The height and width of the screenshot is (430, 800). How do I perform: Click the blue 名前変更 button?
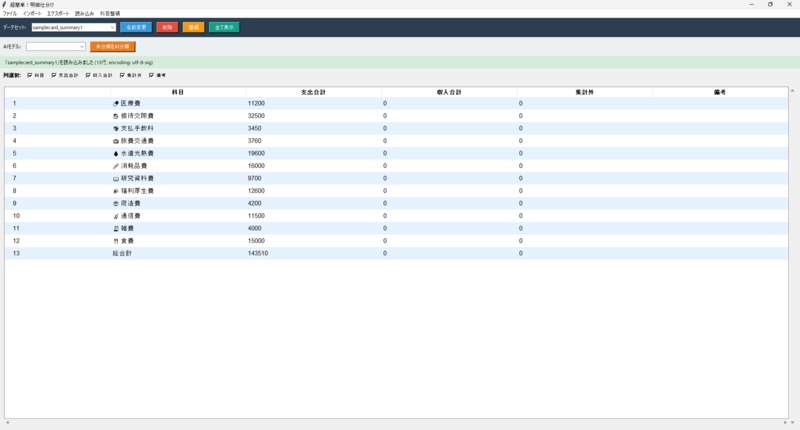tap(136, 28)
